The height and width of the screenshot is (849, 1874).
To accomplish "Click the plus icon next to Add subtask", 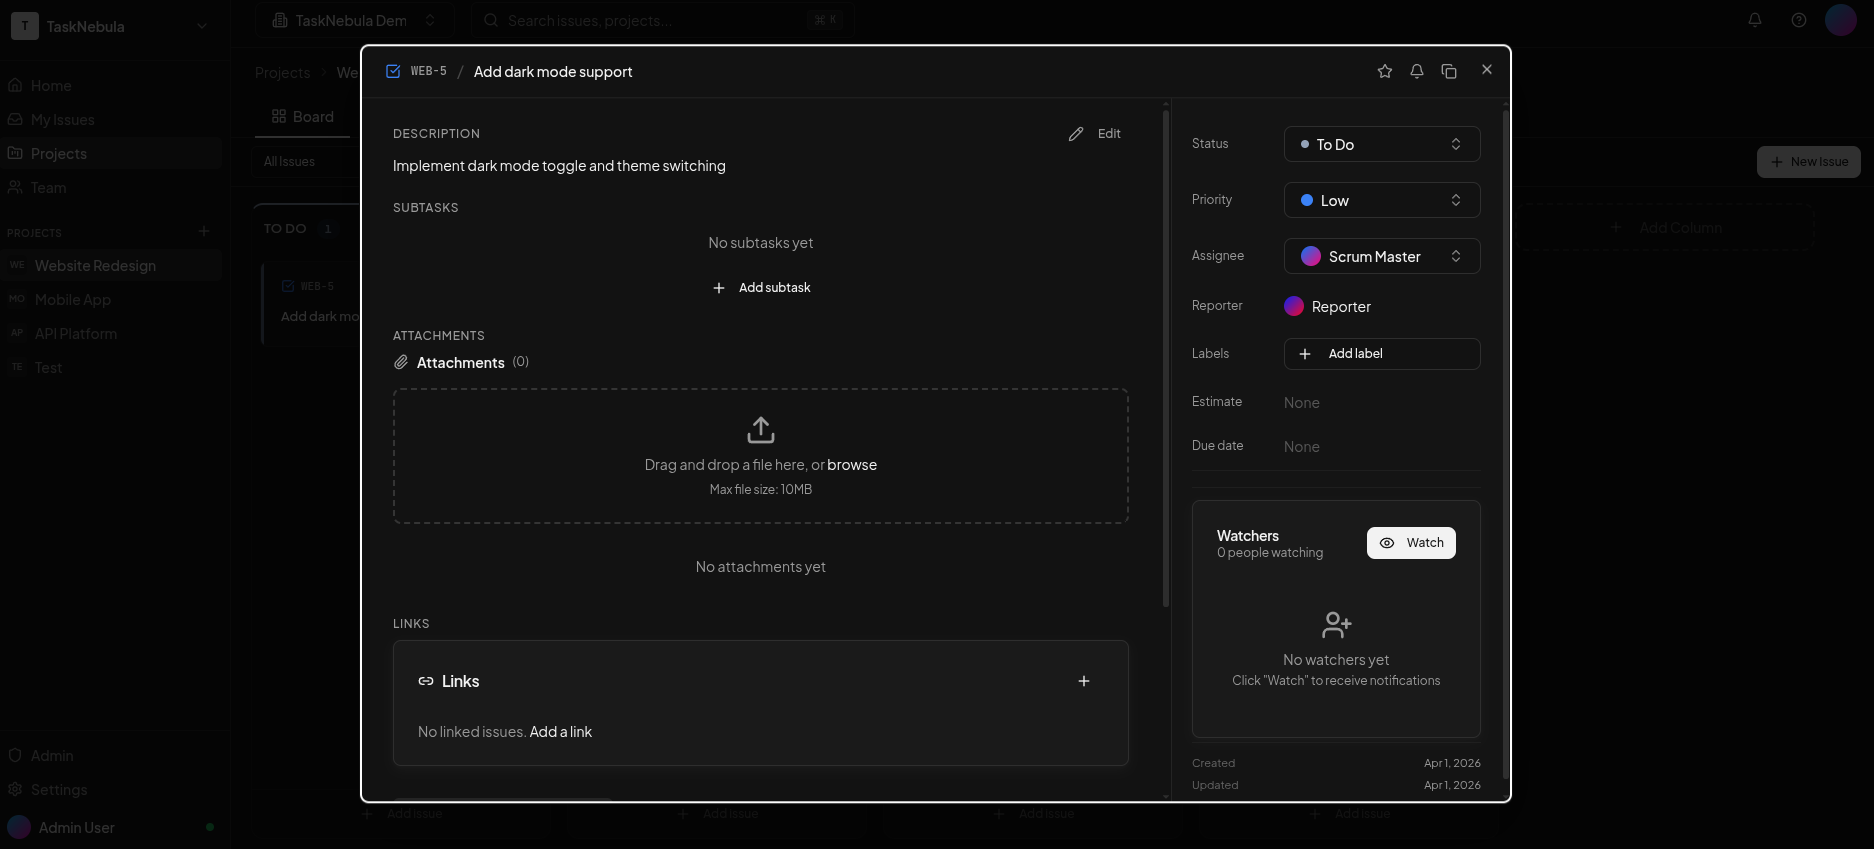I will click(719, 288).
